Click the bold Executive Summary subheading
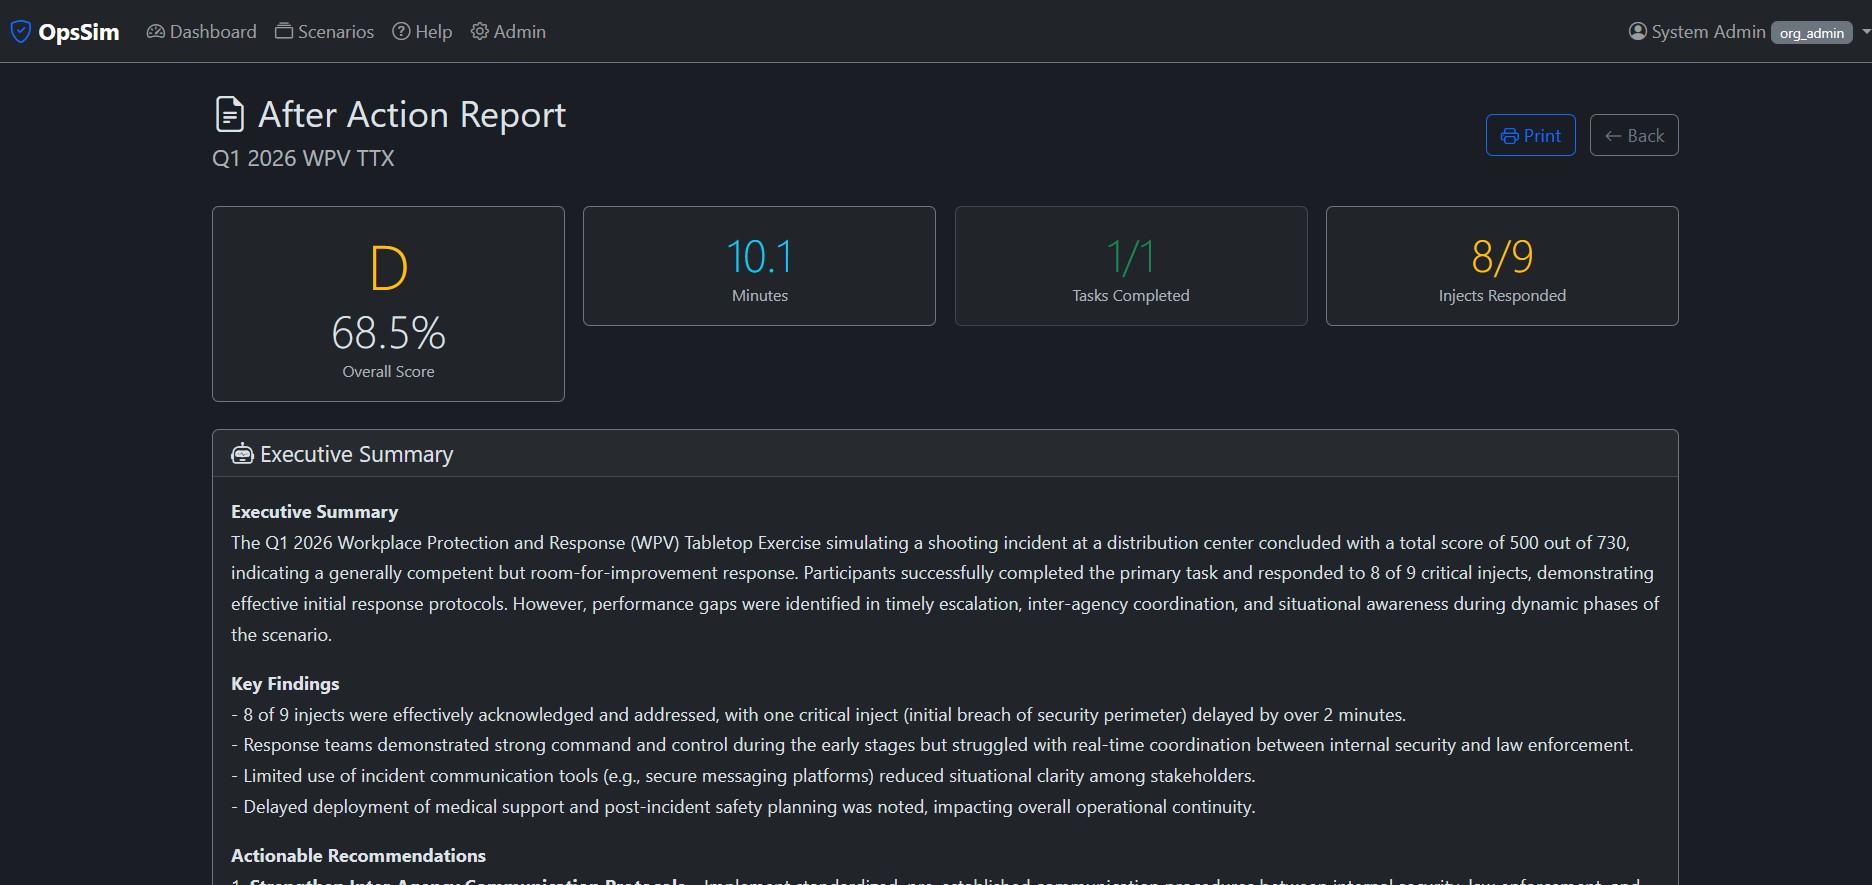Viewport: 1872px width, 885px height. pos(314,511)
